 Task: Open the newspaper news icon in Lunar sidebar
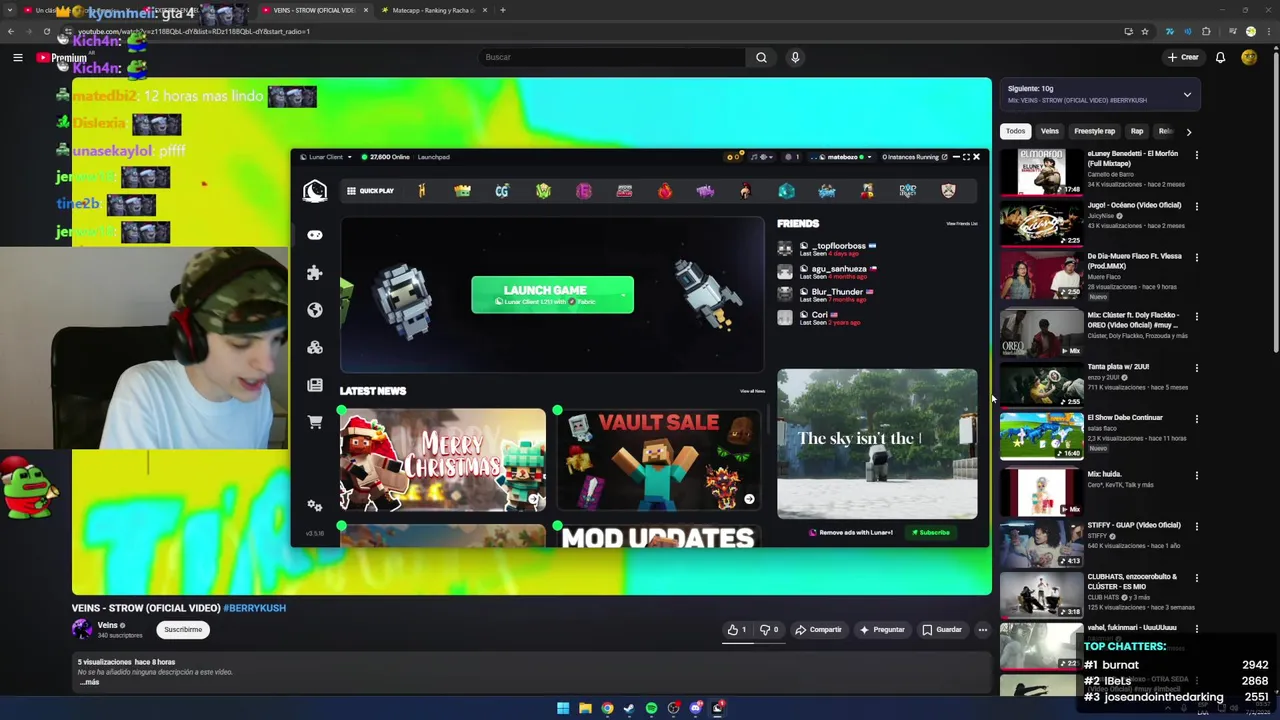(x=315, y=385)
